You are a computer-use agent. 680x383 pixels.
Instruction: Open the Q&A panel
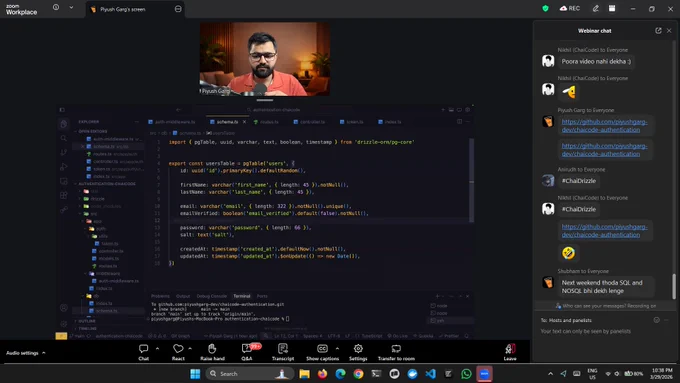(x=247, y=352)
